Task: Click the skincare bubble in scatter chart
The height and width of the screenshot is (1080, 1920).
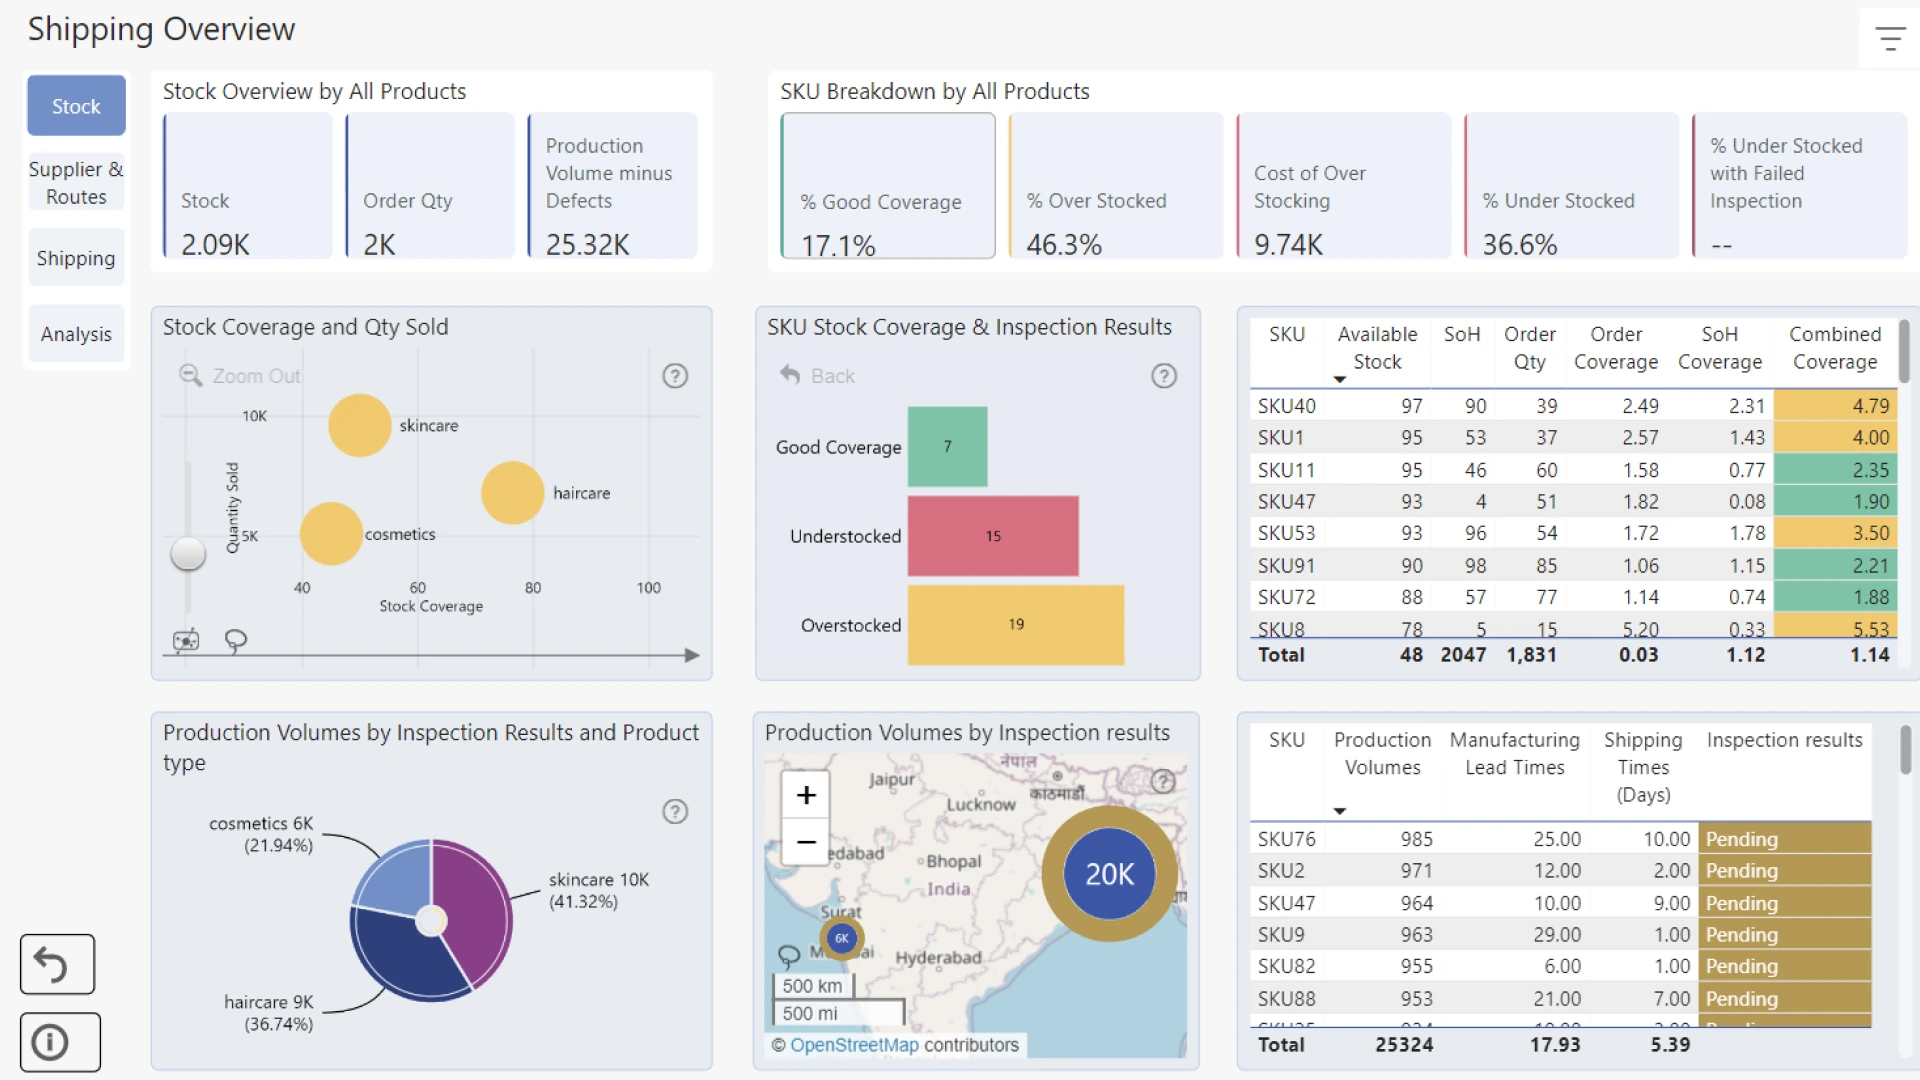Action: point(360,426)
